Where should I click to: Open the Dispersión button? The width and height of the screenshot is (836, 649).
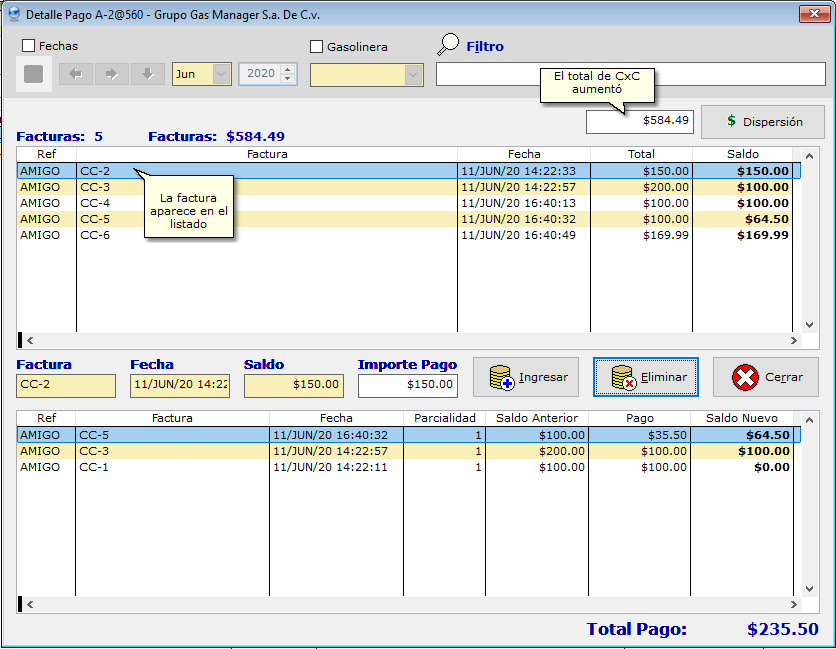tap(763, 122)
